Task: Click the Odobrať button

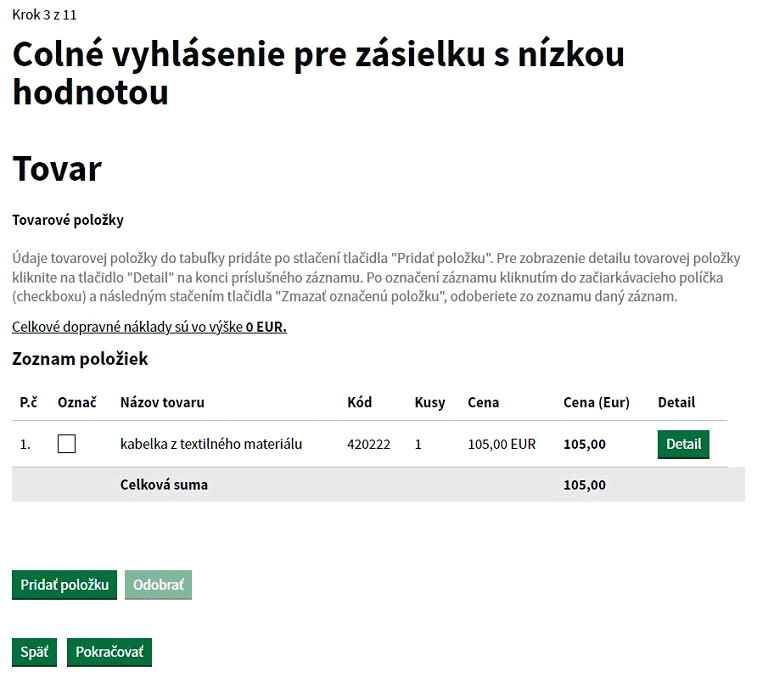Action: 158,585
